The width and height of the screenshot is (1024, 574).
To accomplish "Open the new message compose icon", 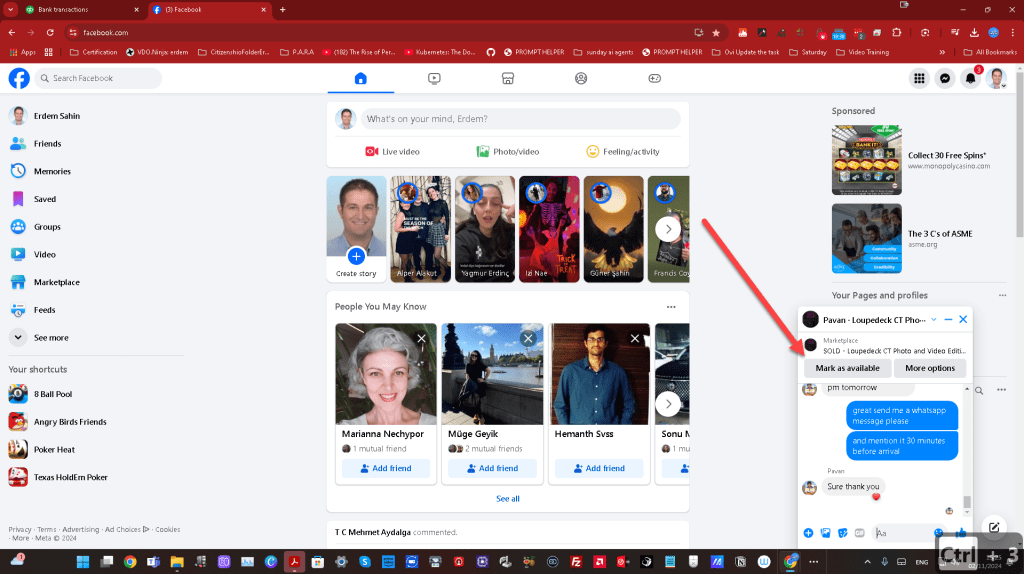I will [994, 527].
